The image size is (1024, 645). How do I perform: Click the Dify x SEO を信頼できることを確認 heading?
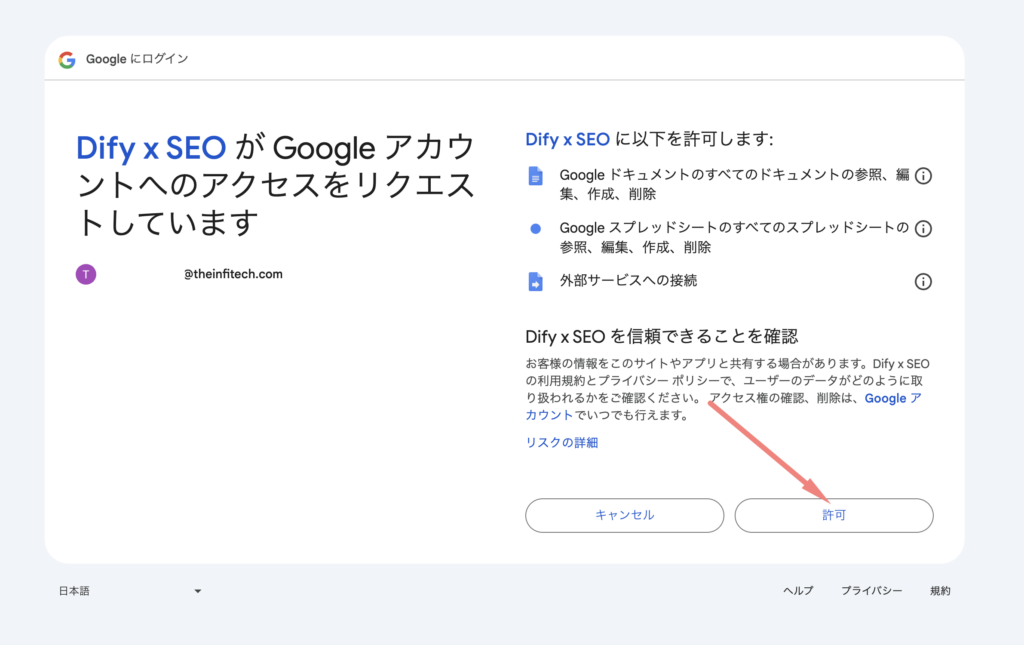click(662, 336)
